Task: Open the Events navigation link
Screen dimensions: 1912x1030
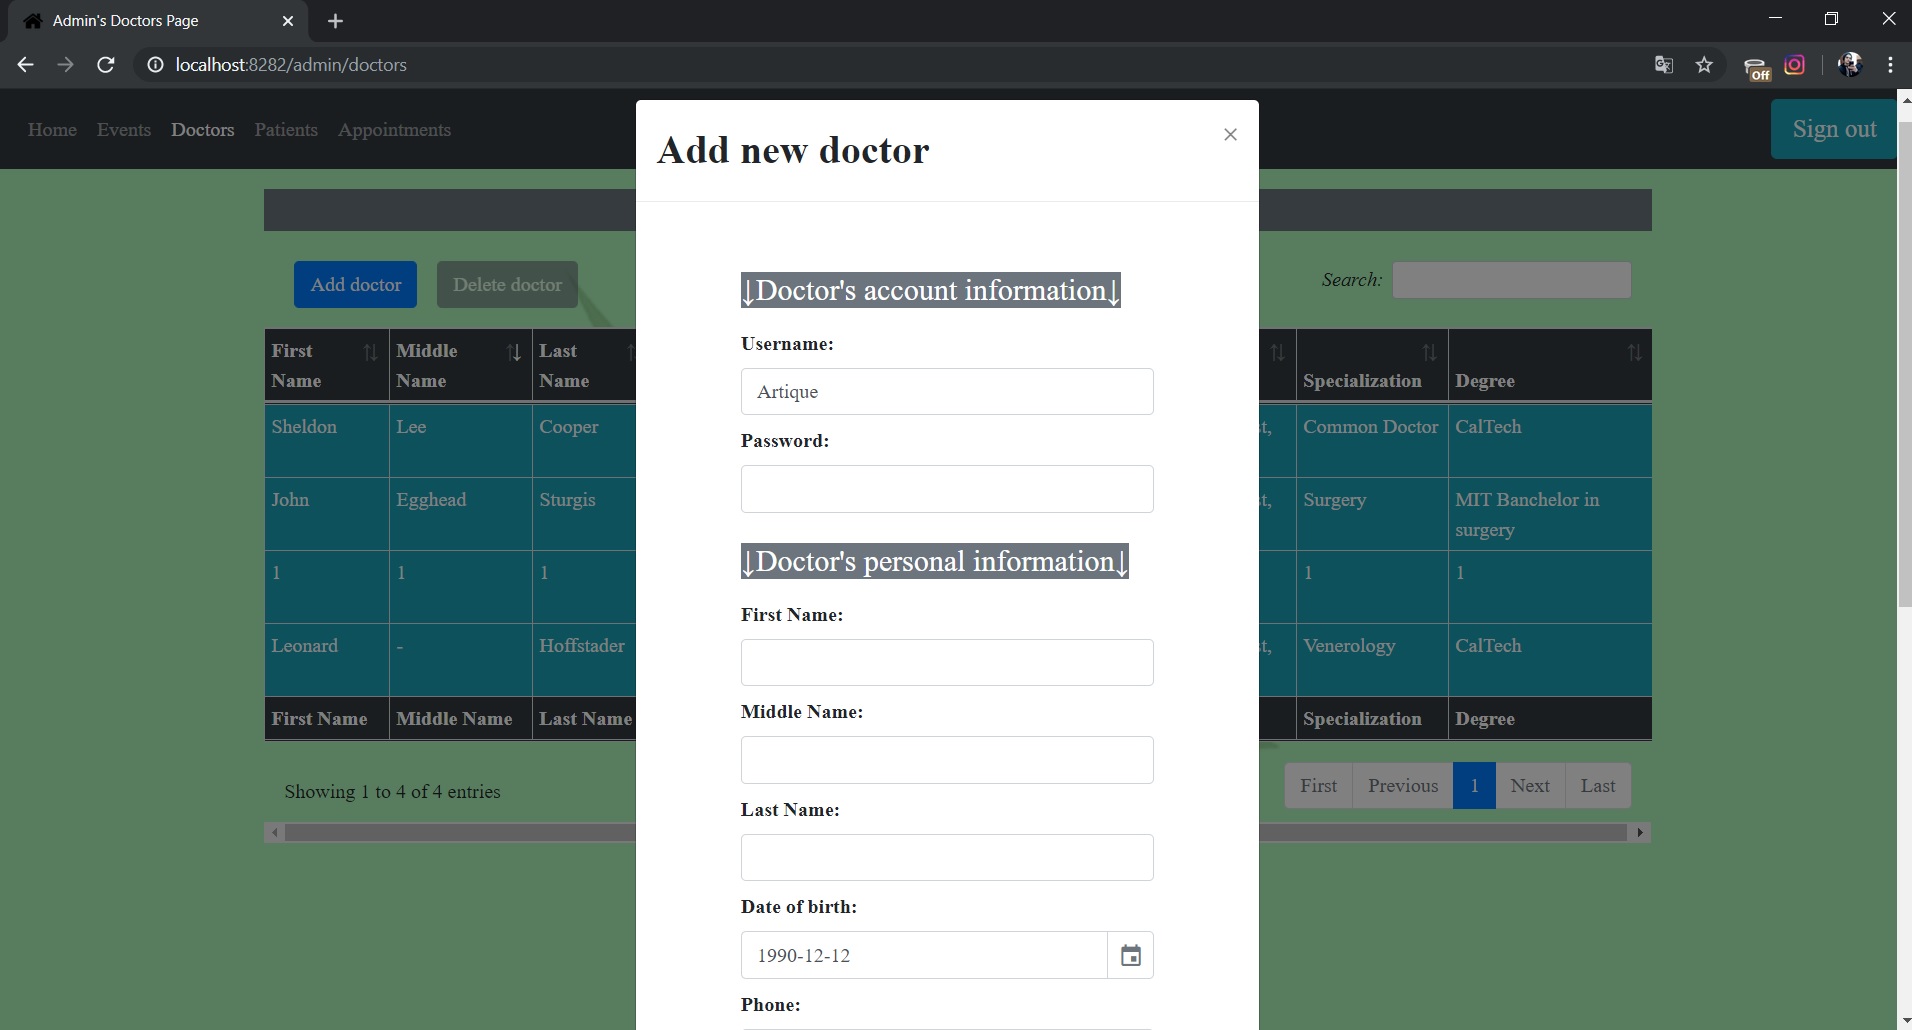Action: 124,130
